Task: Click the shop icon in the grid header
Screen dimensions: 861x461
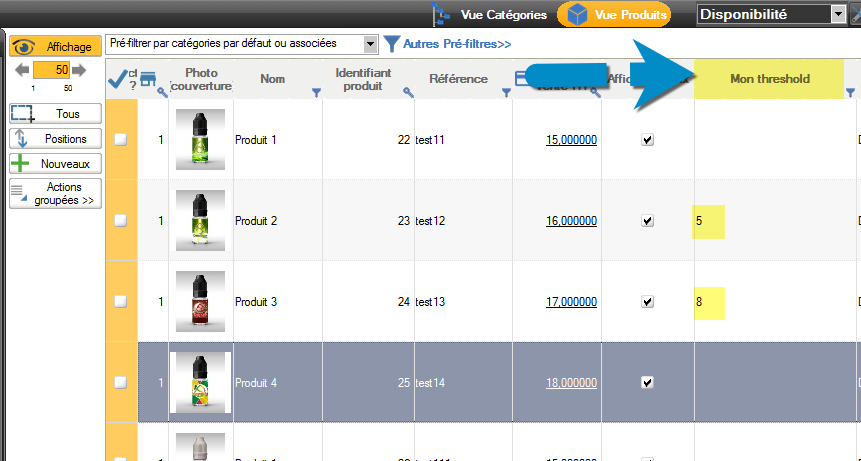Action: 149,79
